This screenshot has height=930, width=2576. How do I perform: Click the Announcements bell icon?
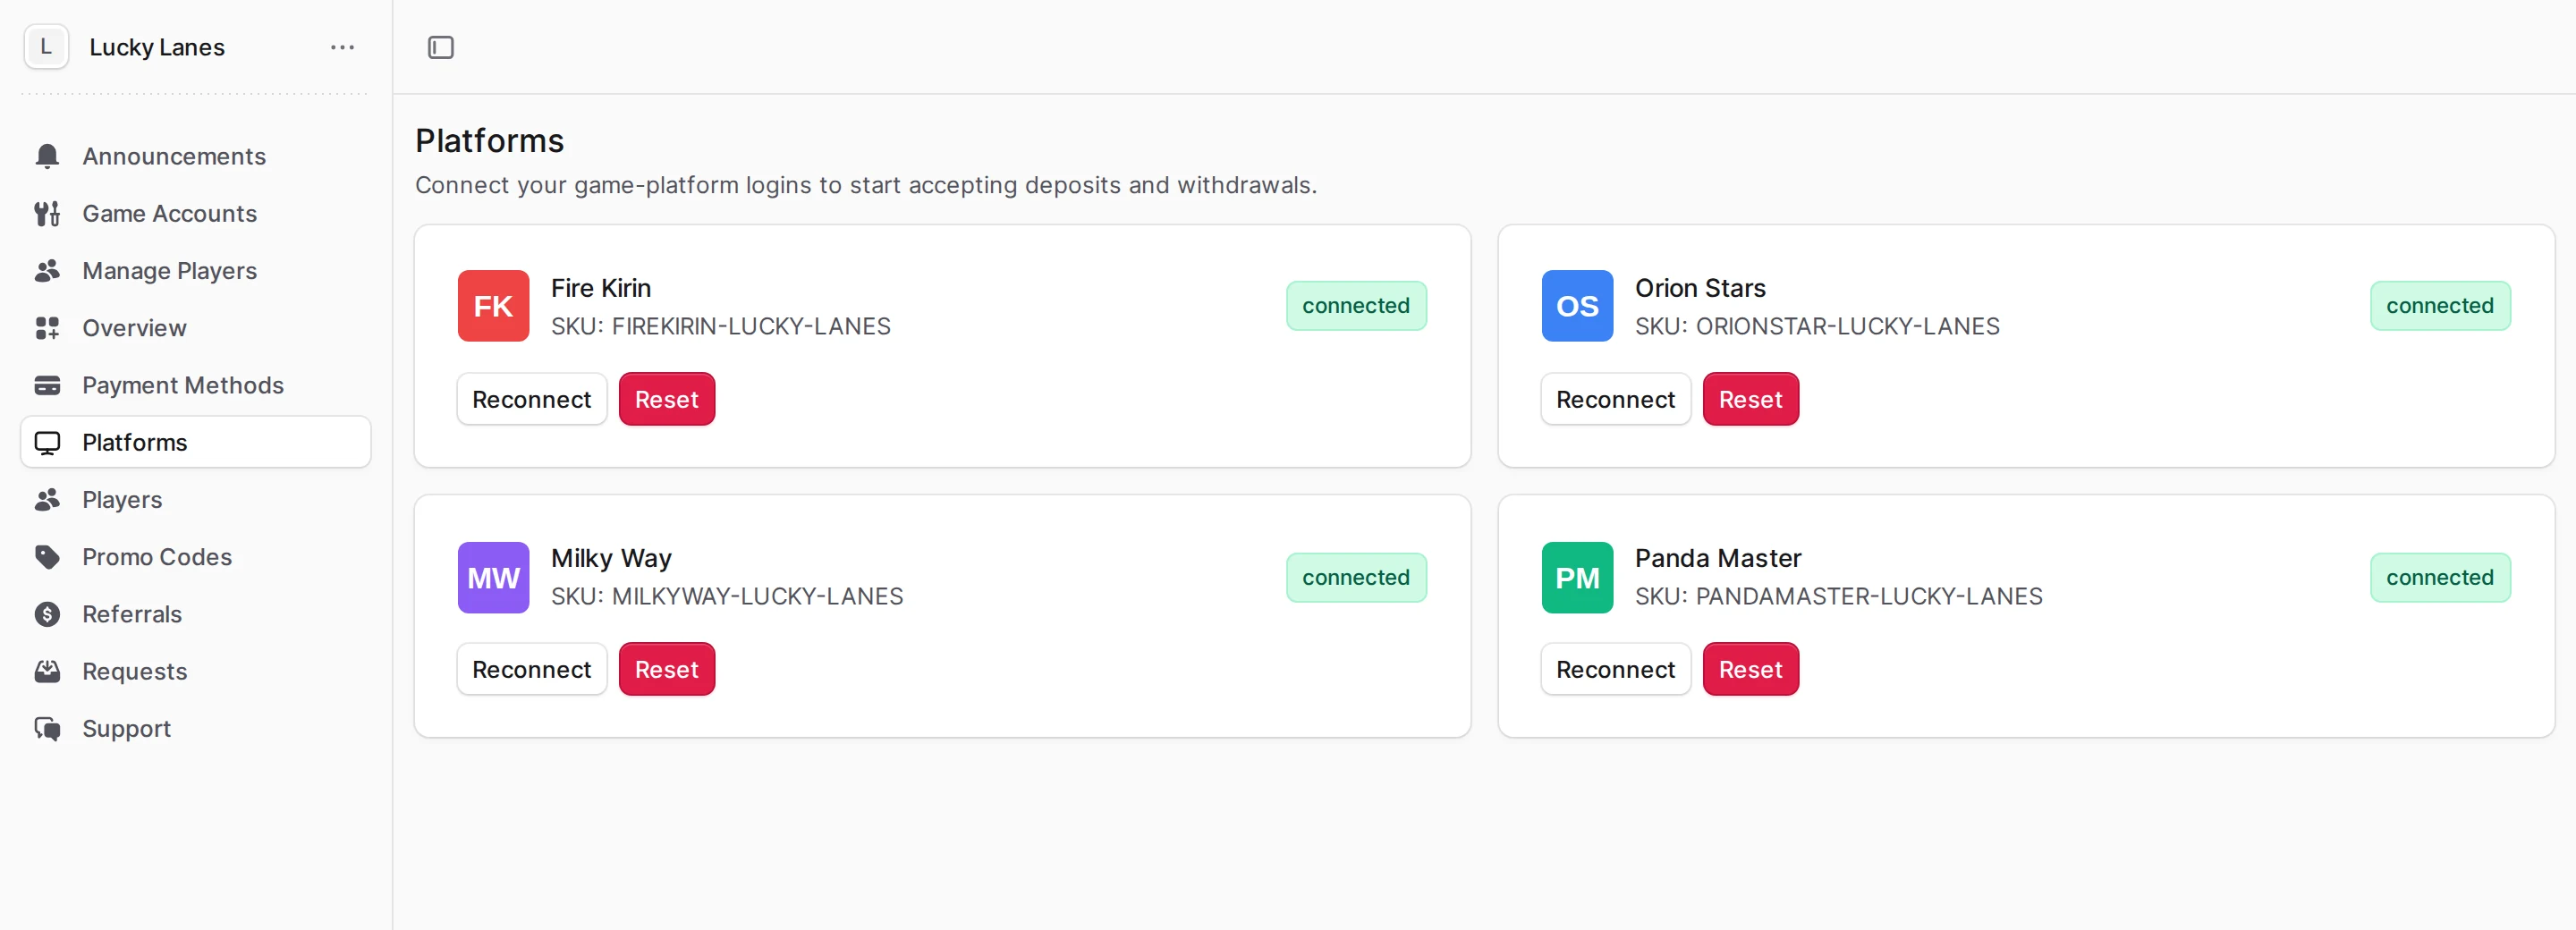tap(47, 156)
